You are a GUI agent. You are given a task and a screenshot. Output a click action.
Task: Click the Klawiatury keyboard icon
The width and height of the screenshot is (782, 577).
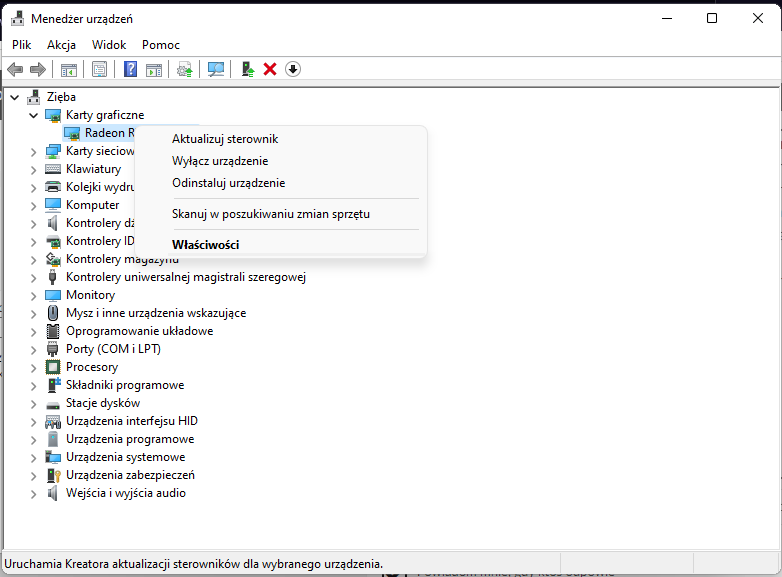click(x=53, y=169)
